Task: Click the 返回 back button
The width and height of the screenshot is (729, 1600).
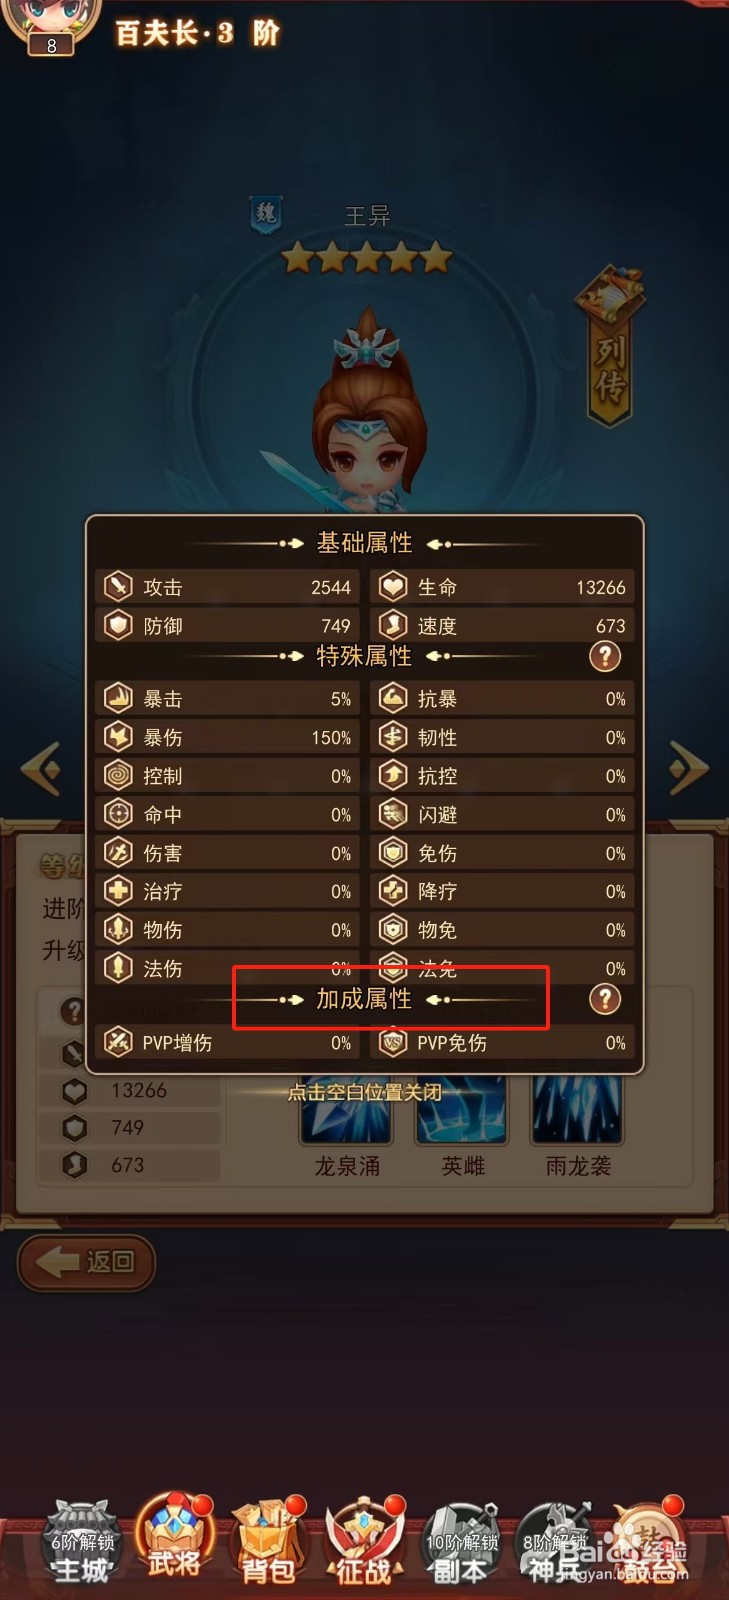Action: coord(86,1262)
